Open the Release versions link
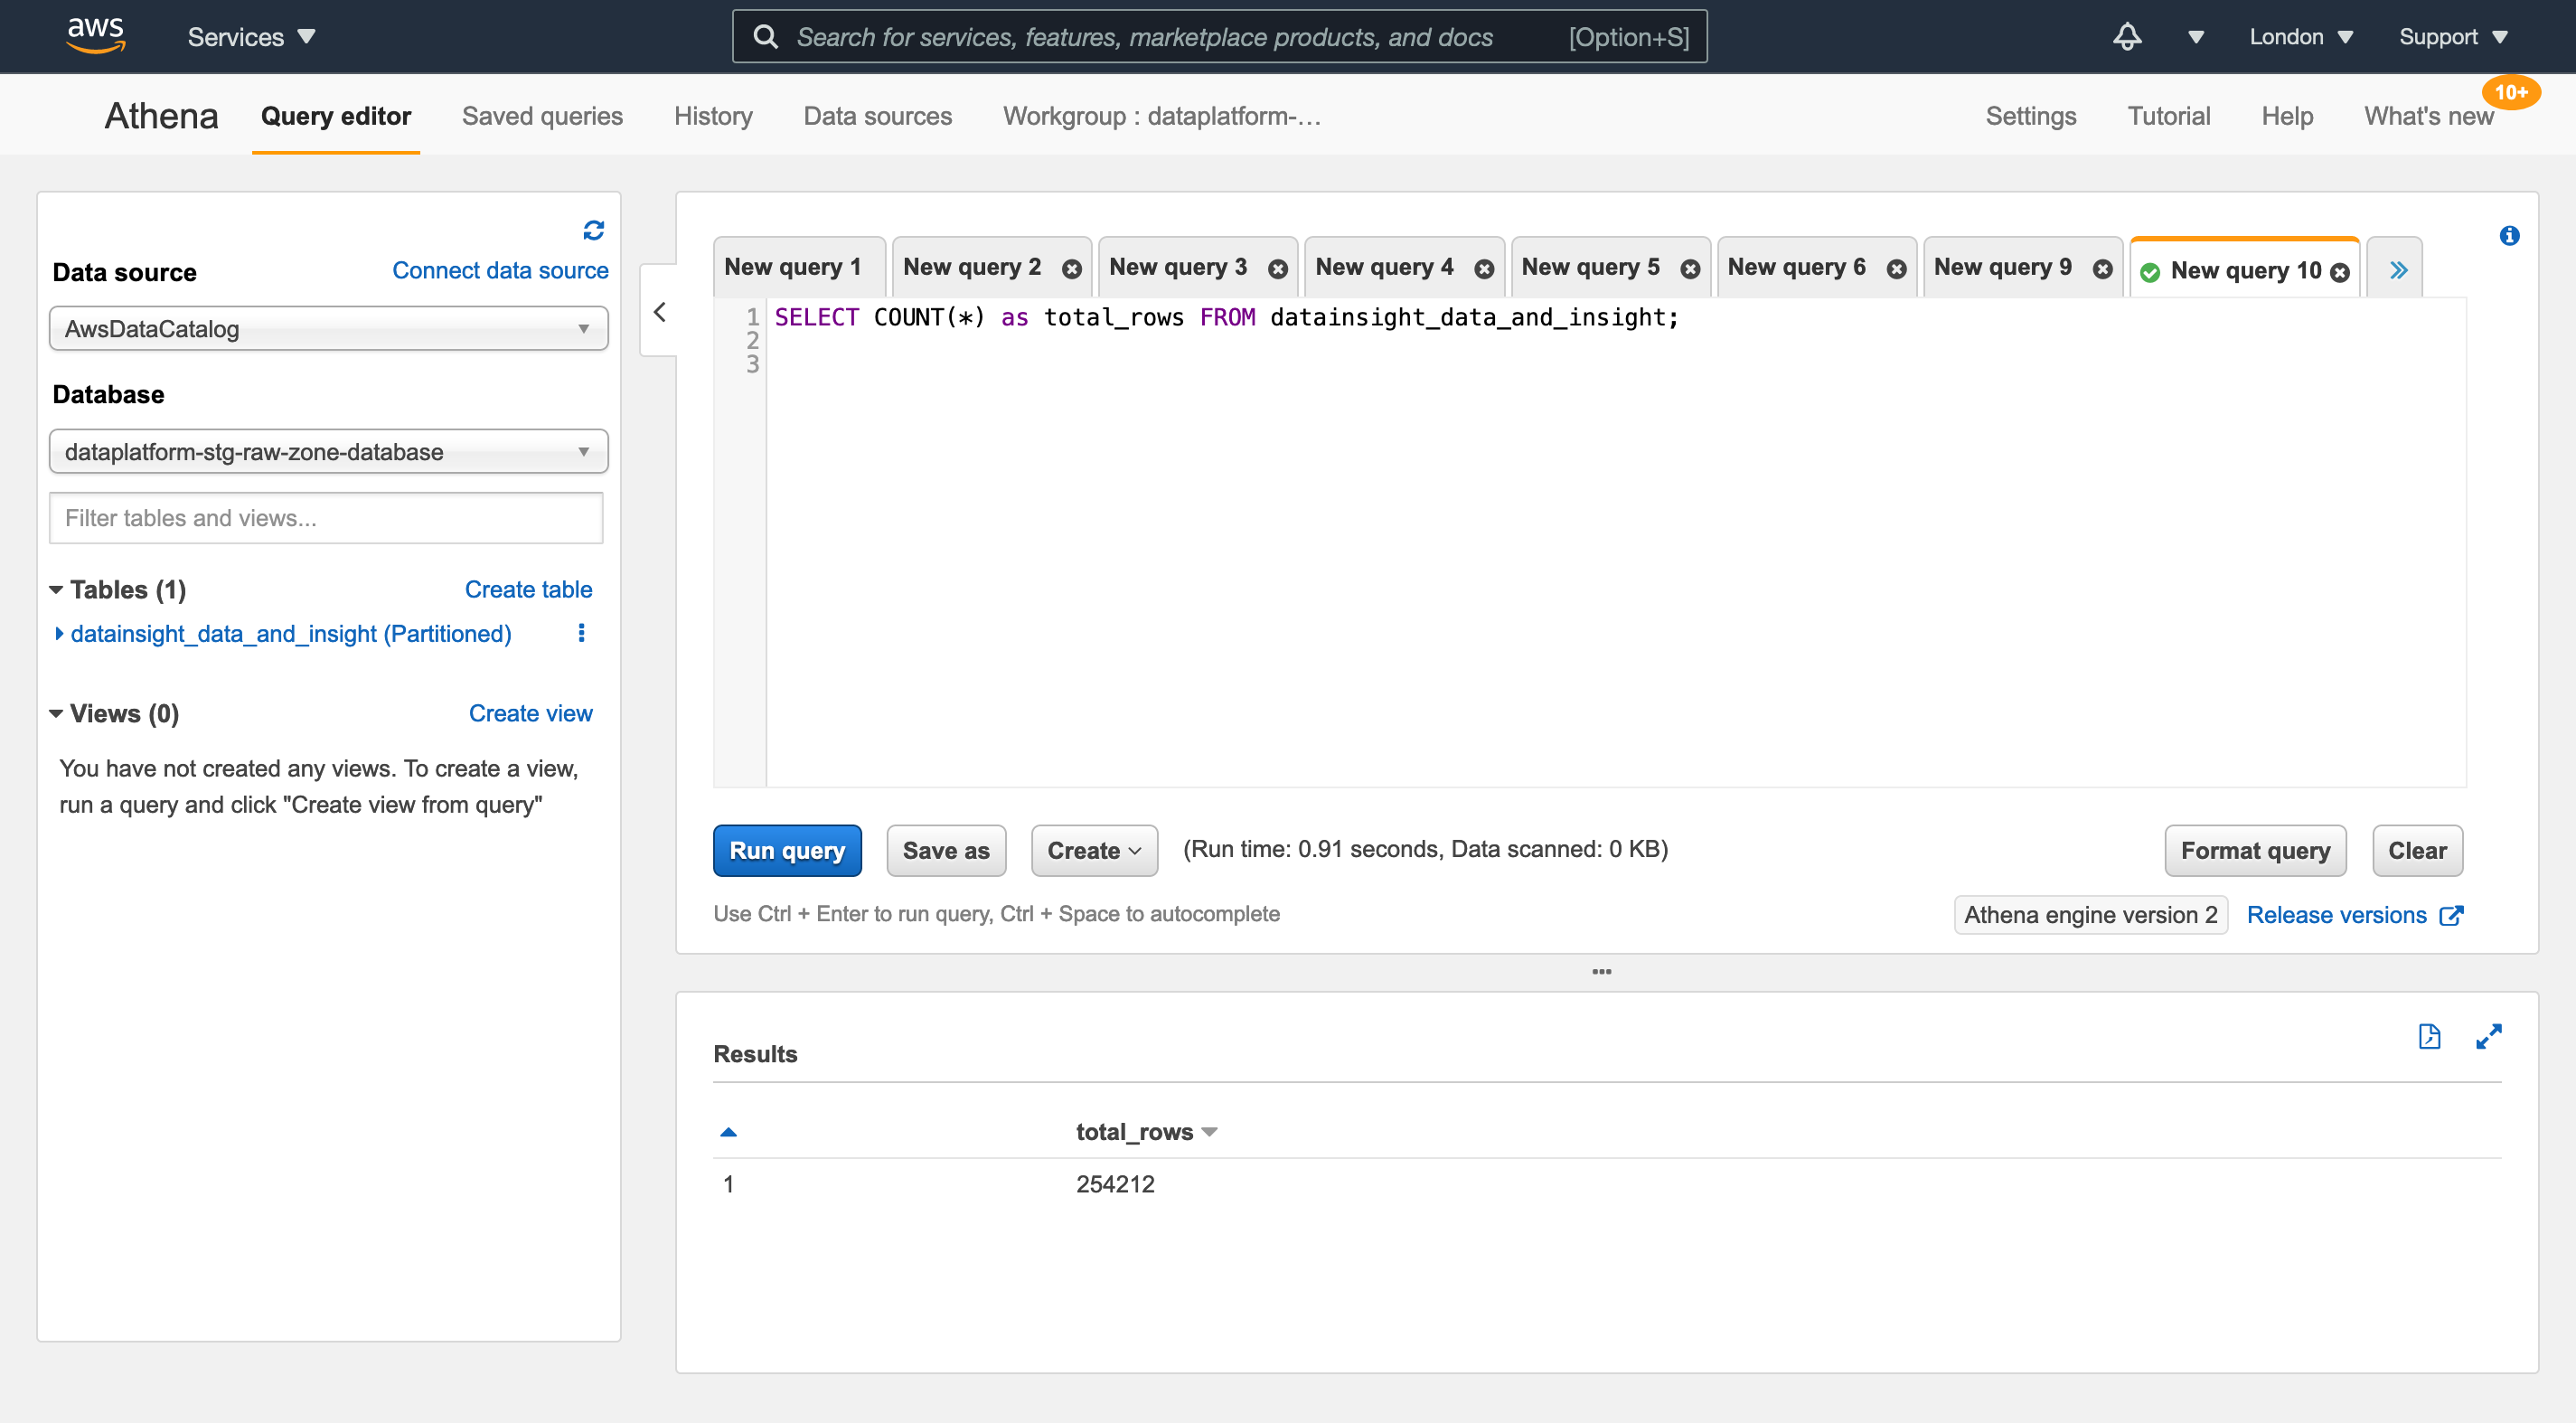 pos(2336,915)
